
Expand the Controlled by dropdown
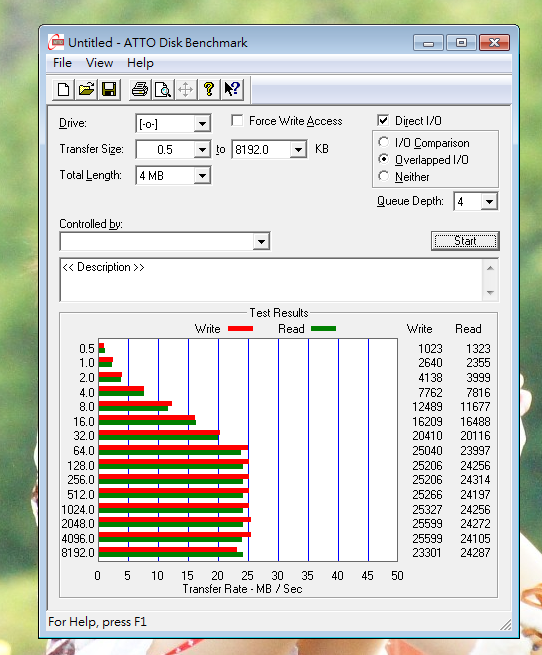pos(261,241)
